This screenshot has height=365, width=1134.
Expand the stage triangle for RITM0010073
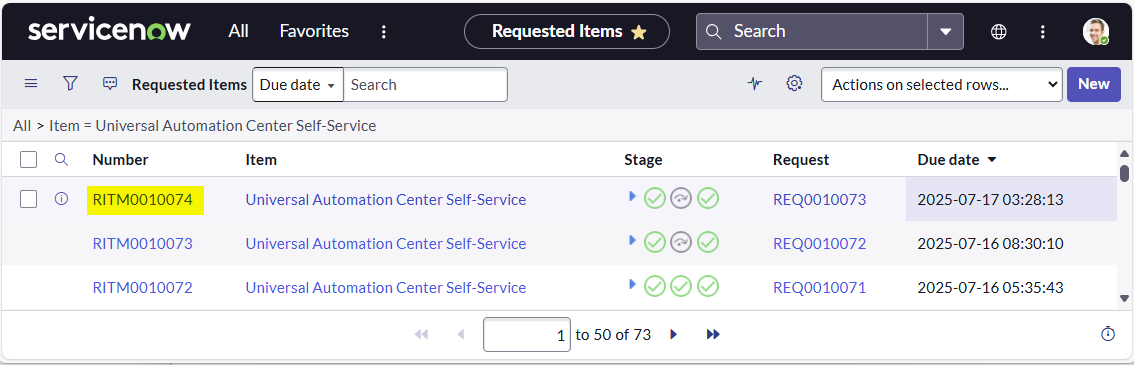pos(633,240)
